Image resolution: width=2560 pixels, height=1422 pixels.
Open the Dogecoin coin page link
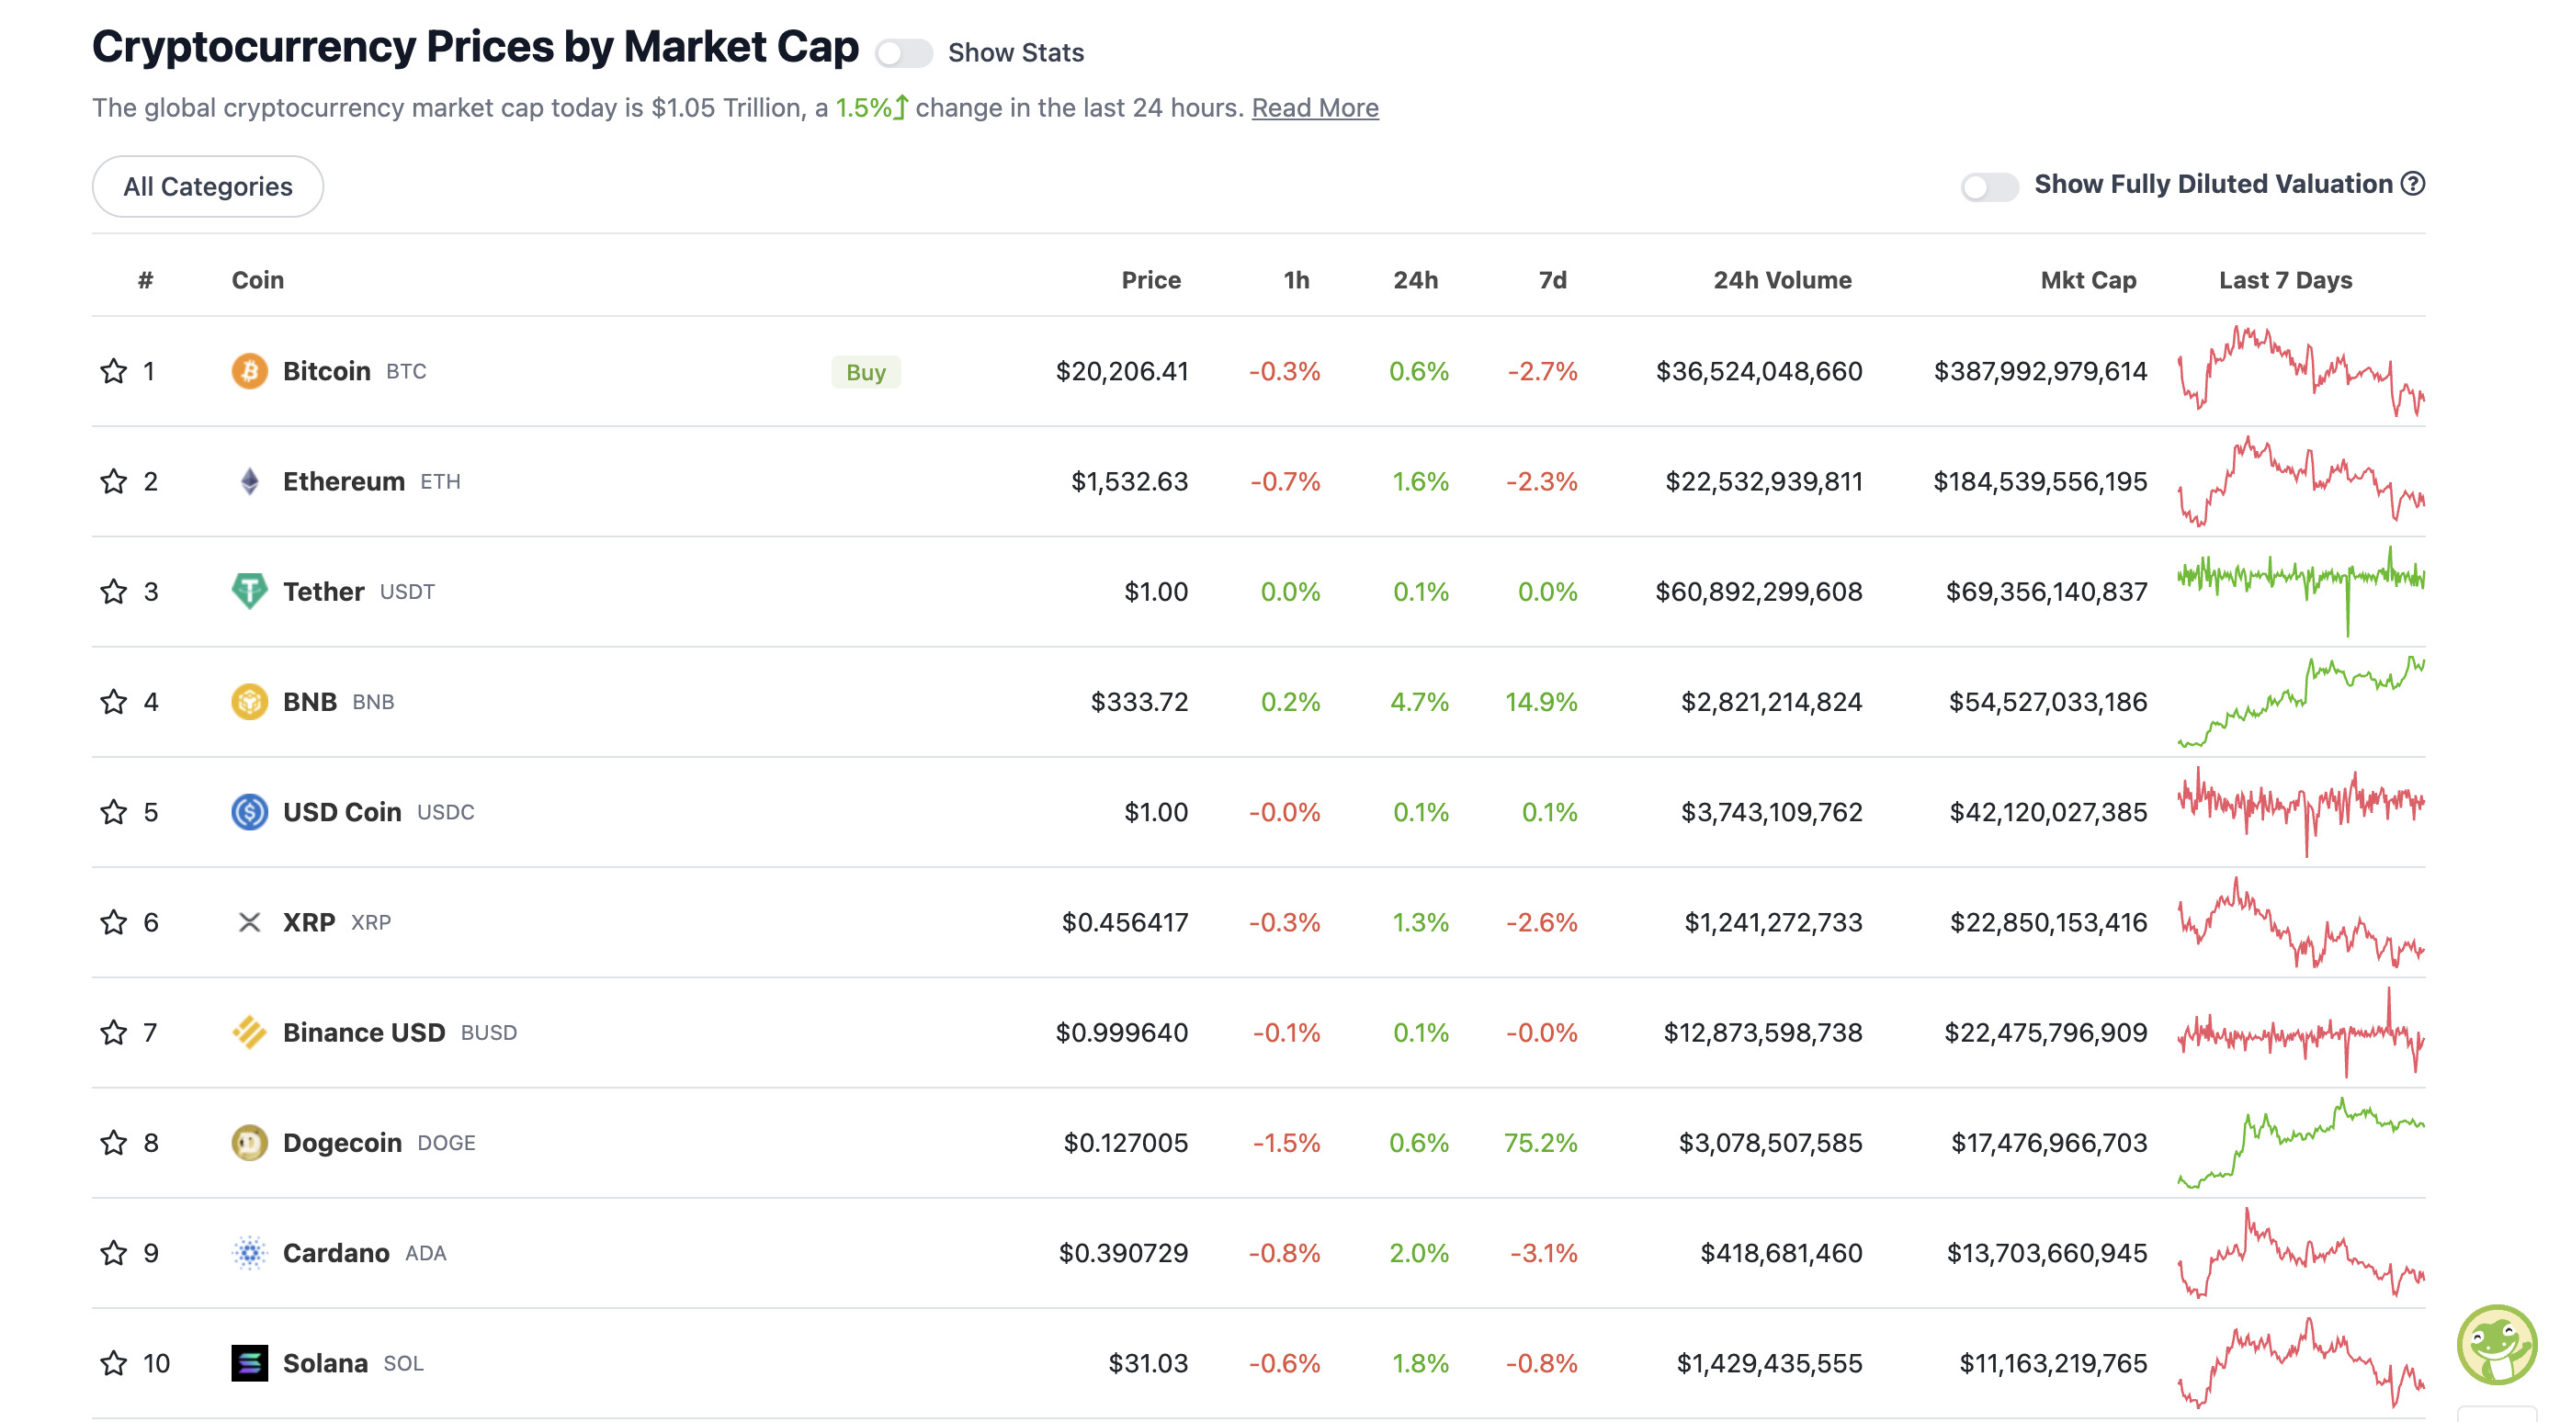tap(342, 1142)
